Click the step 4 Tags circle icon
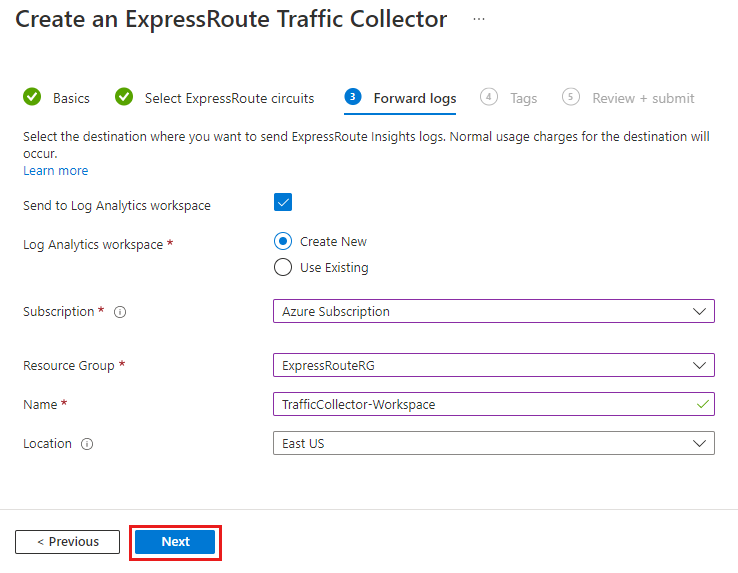The width and height of the screenshot is (738, 573). coord(489,97)
